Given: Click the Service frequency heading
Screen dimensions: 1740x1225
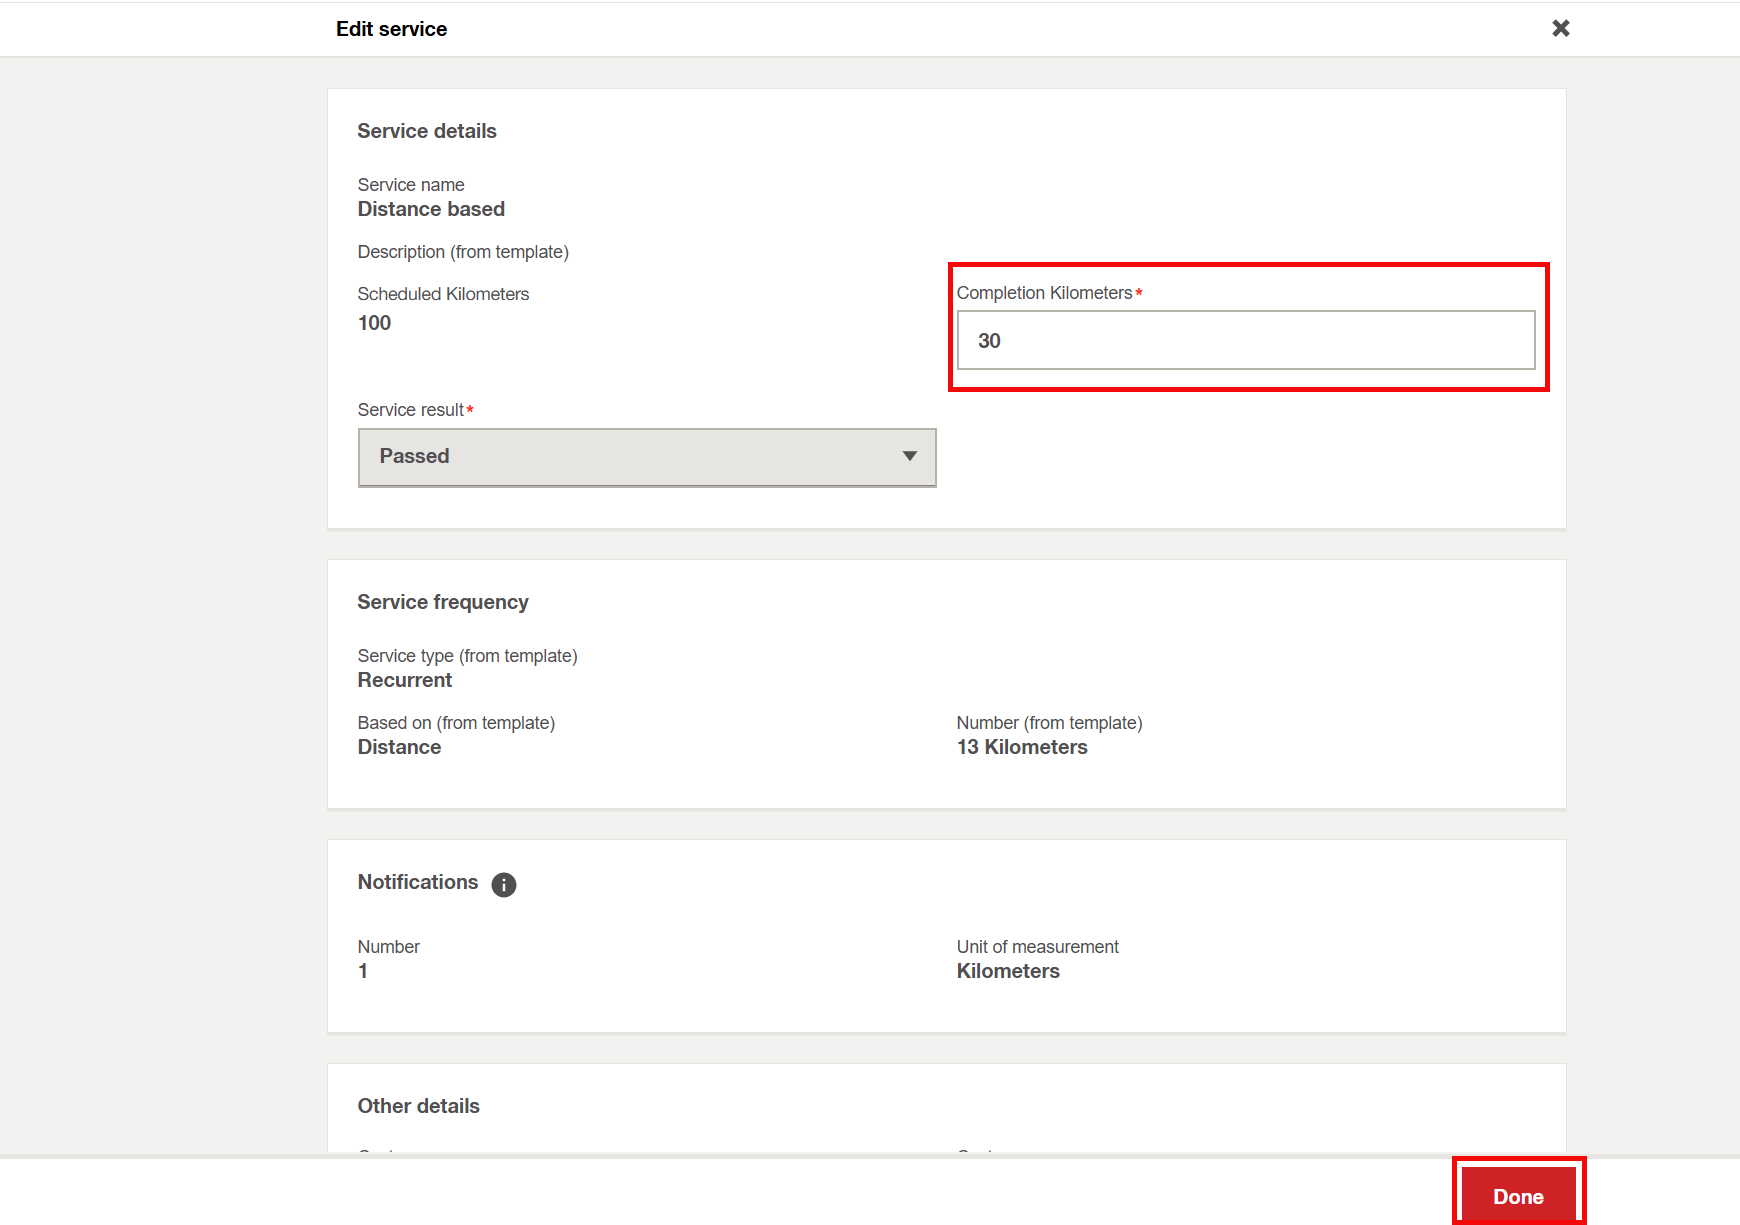Looking at the screenshot, I should pyautogui.click(x=443, y=602).
